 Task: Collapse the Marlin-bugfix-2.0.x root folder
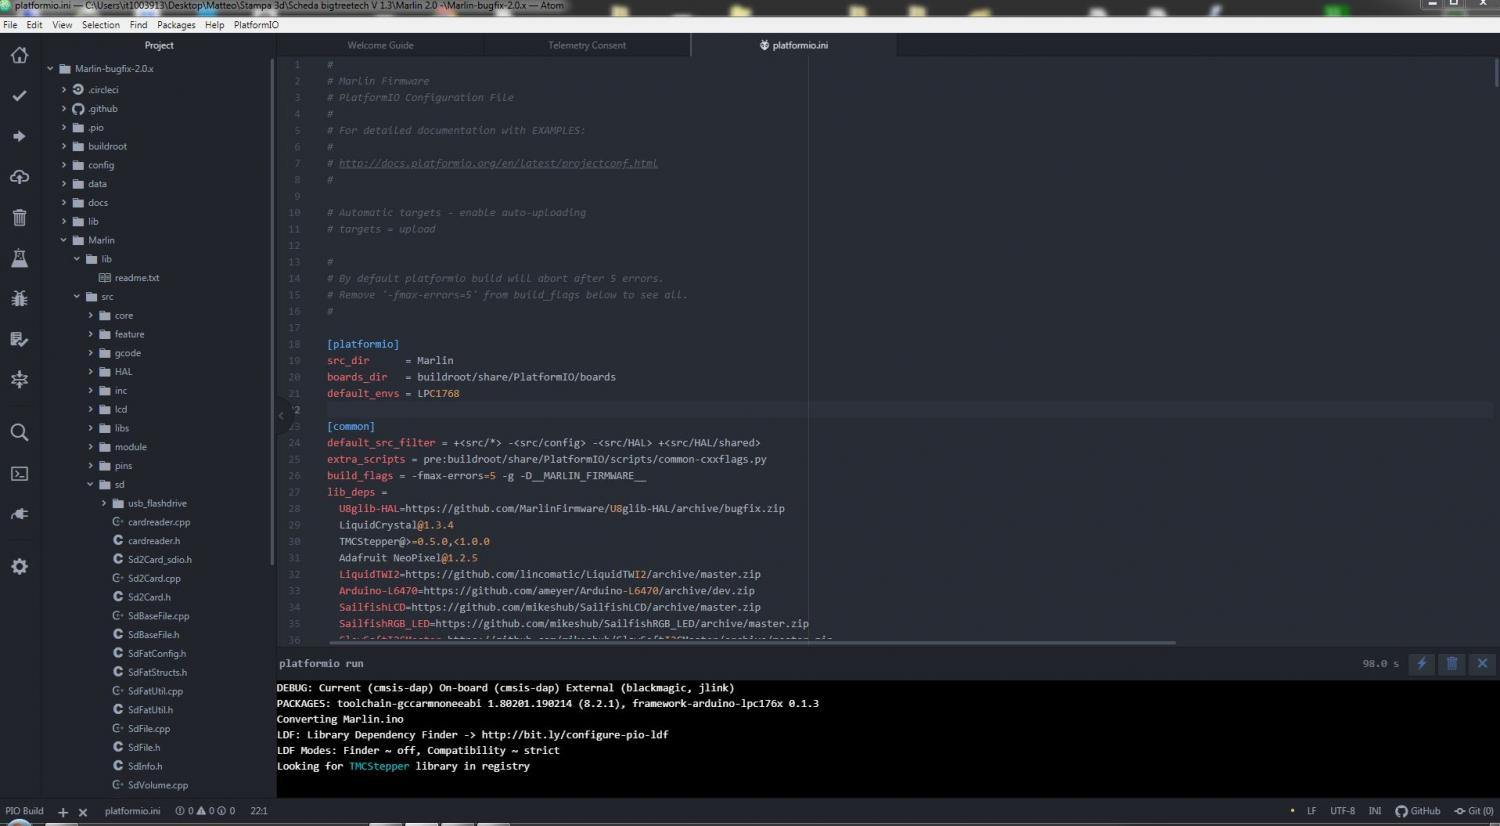click(x=51, y=69)
